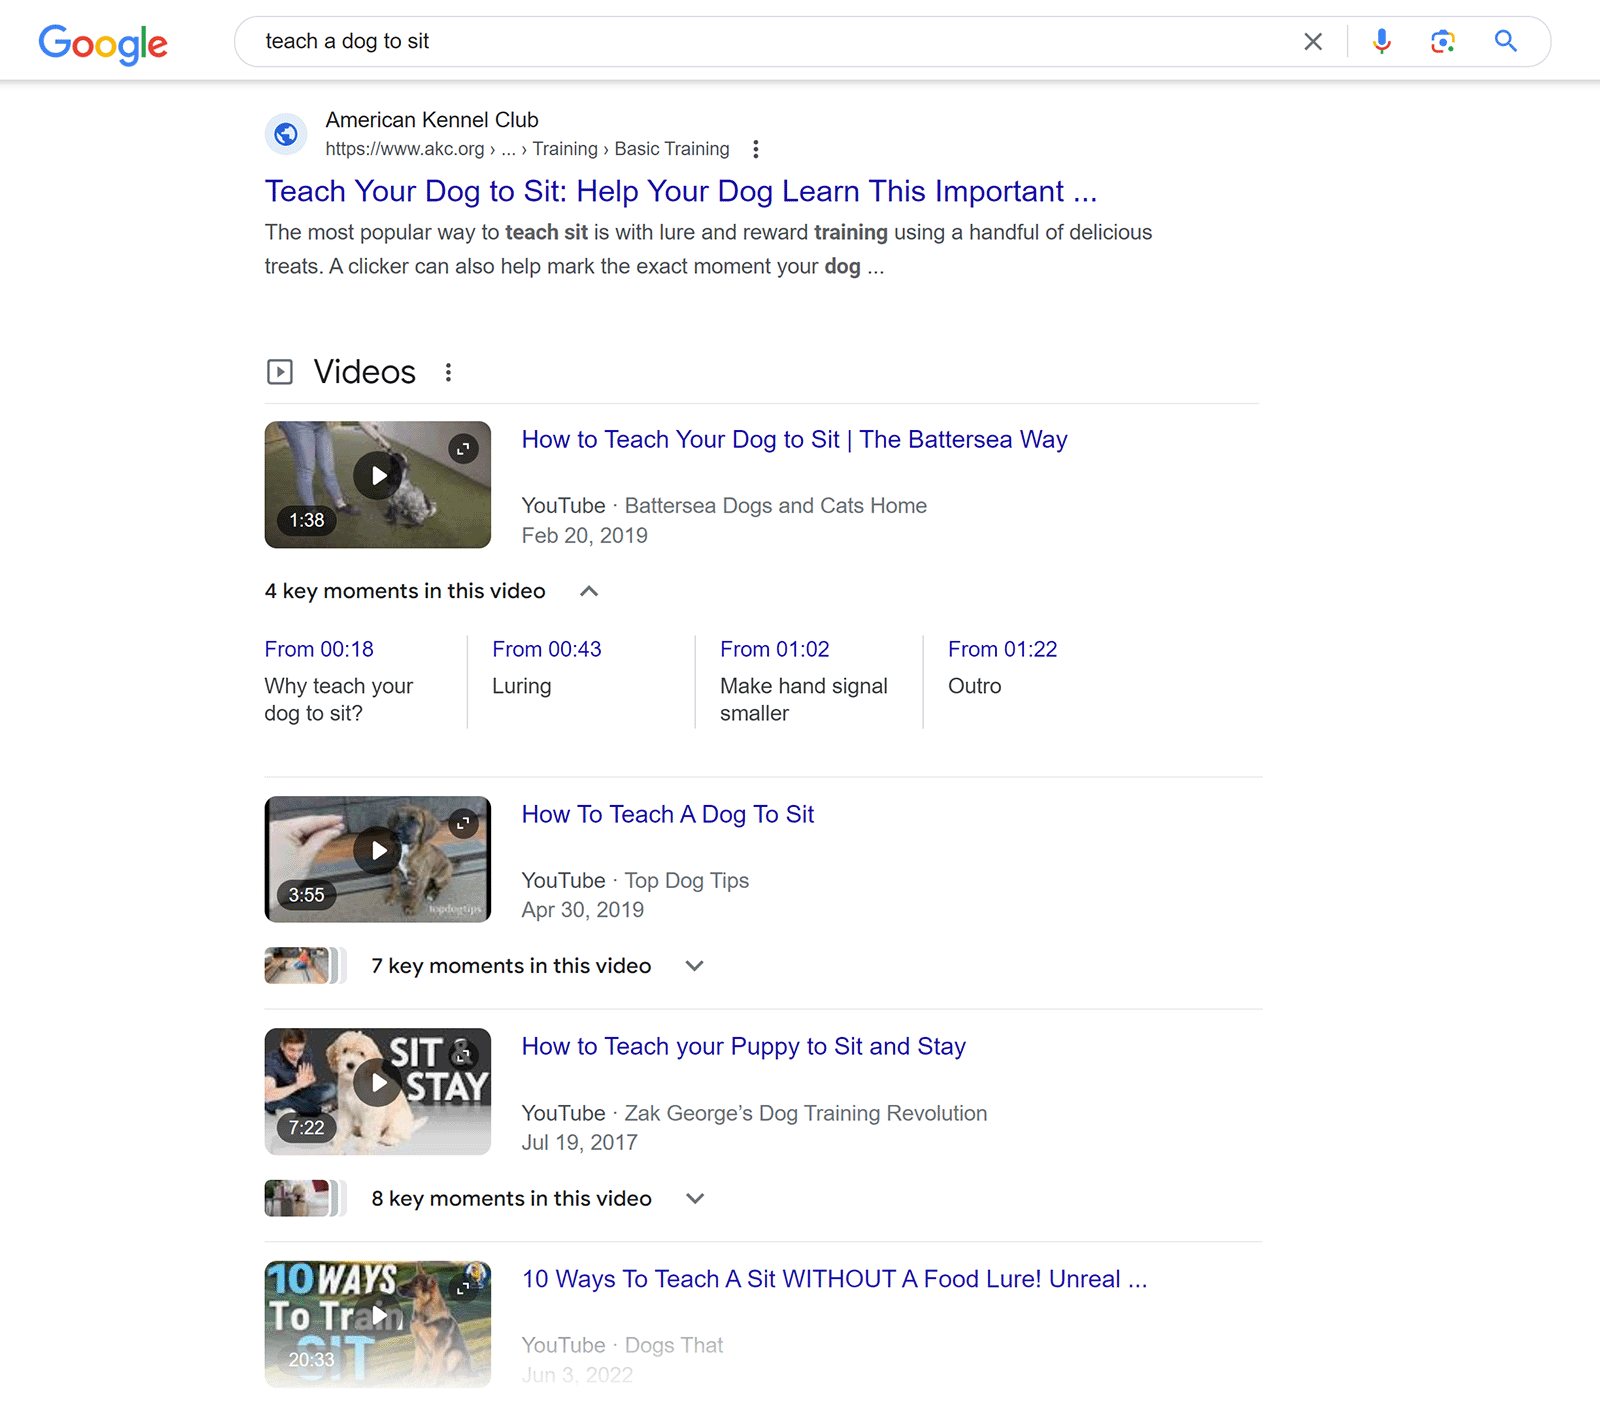Viewport: 1600px width, 1403px height.
Task: Click the American Kennel Club site favicon
Action: 286,133
